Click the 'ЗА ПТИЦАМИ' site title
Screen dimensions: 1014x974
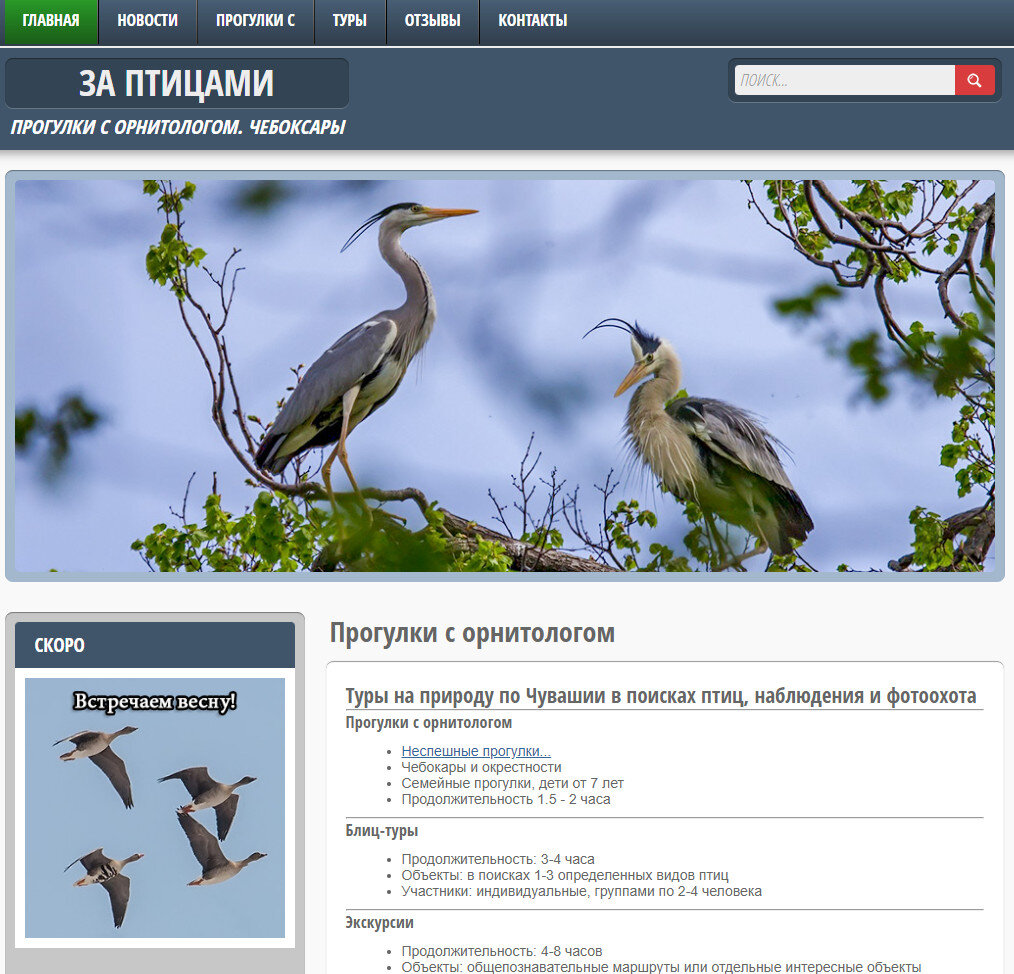(177, 83)
